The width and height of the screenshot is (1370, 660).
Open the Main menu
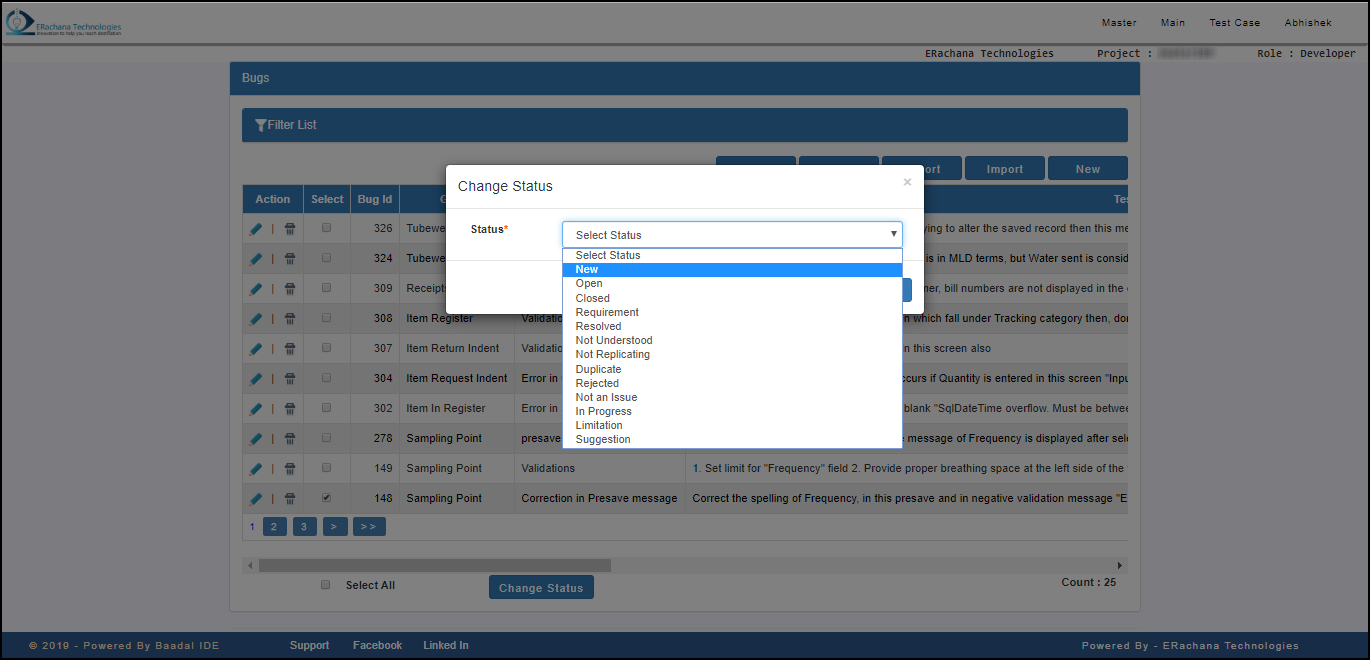(x=1173, y=23)
